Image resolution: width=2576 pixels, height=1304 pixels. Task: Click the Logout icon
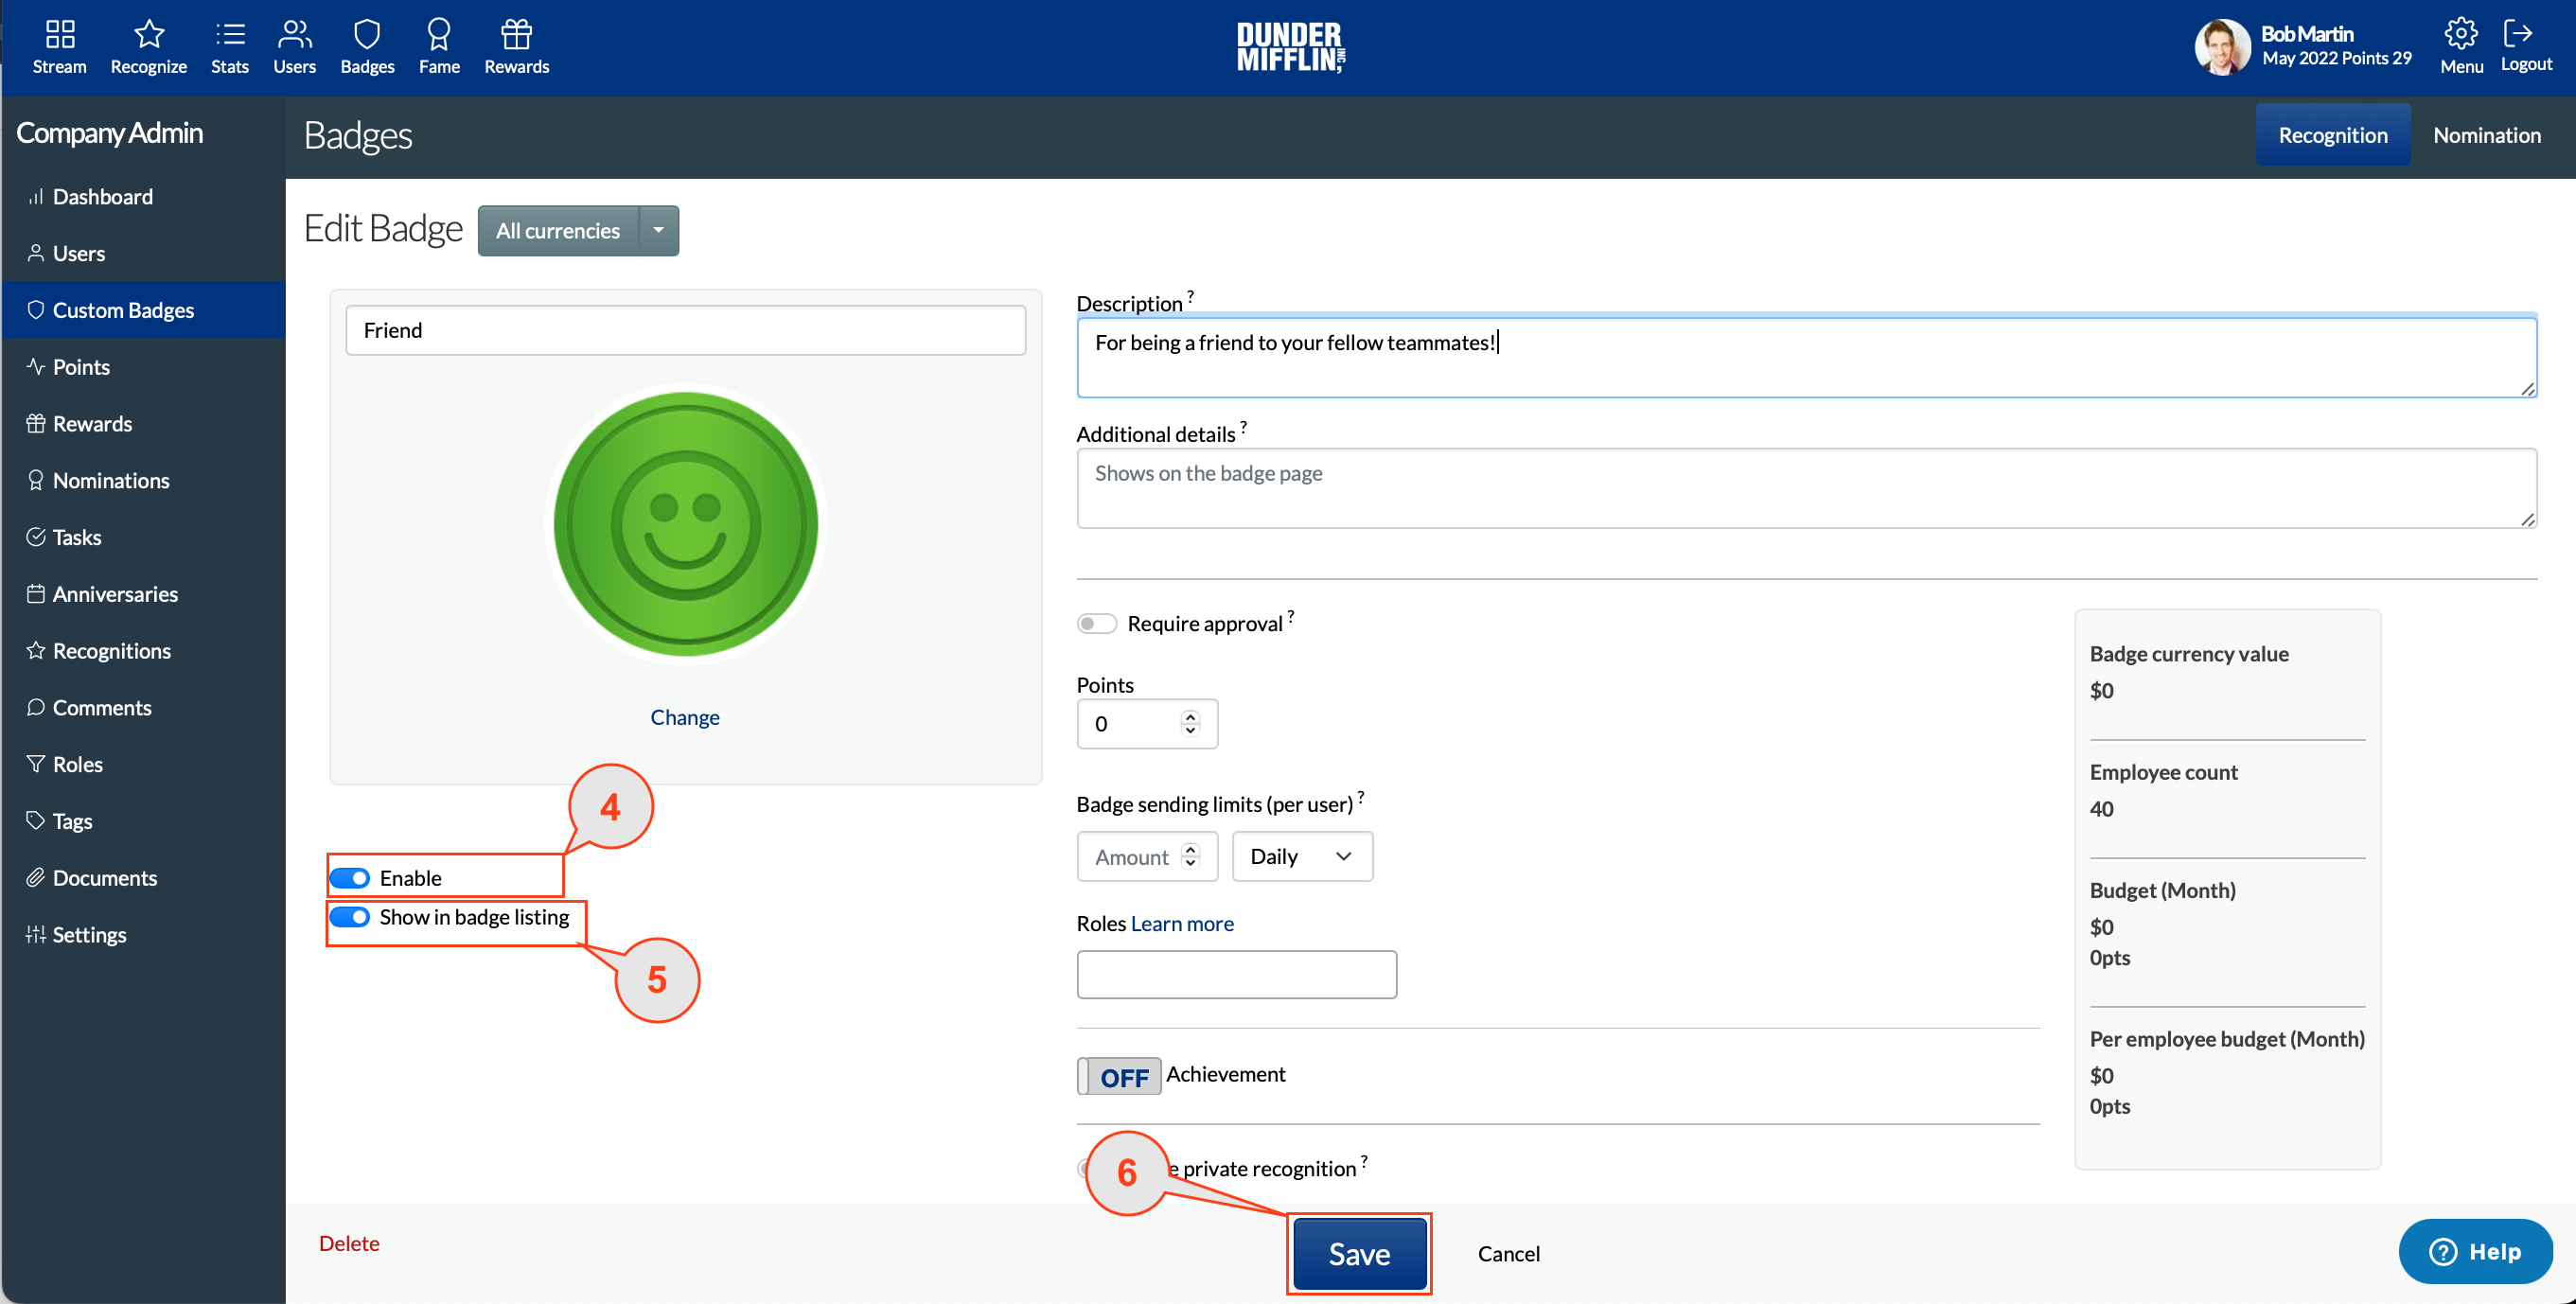2524,45
